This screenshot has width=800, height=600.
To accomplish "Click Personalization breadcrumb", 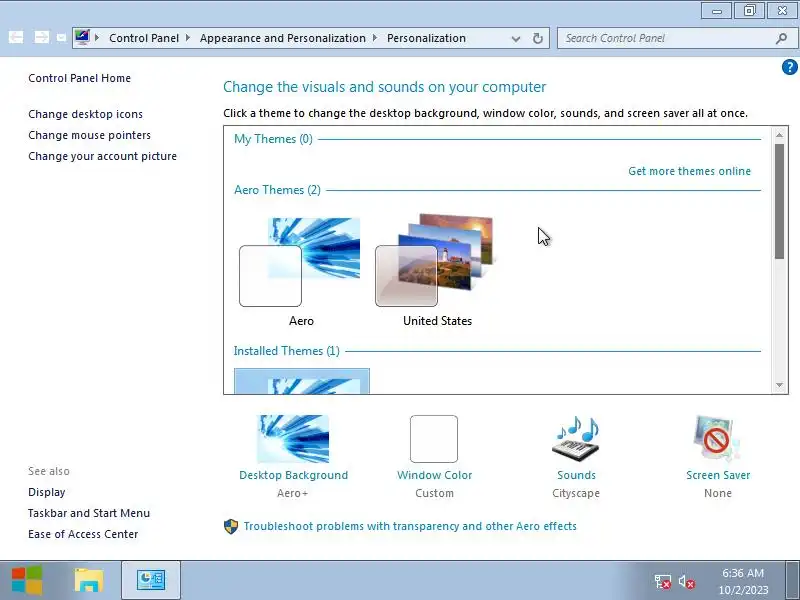I will pos(426,38).
